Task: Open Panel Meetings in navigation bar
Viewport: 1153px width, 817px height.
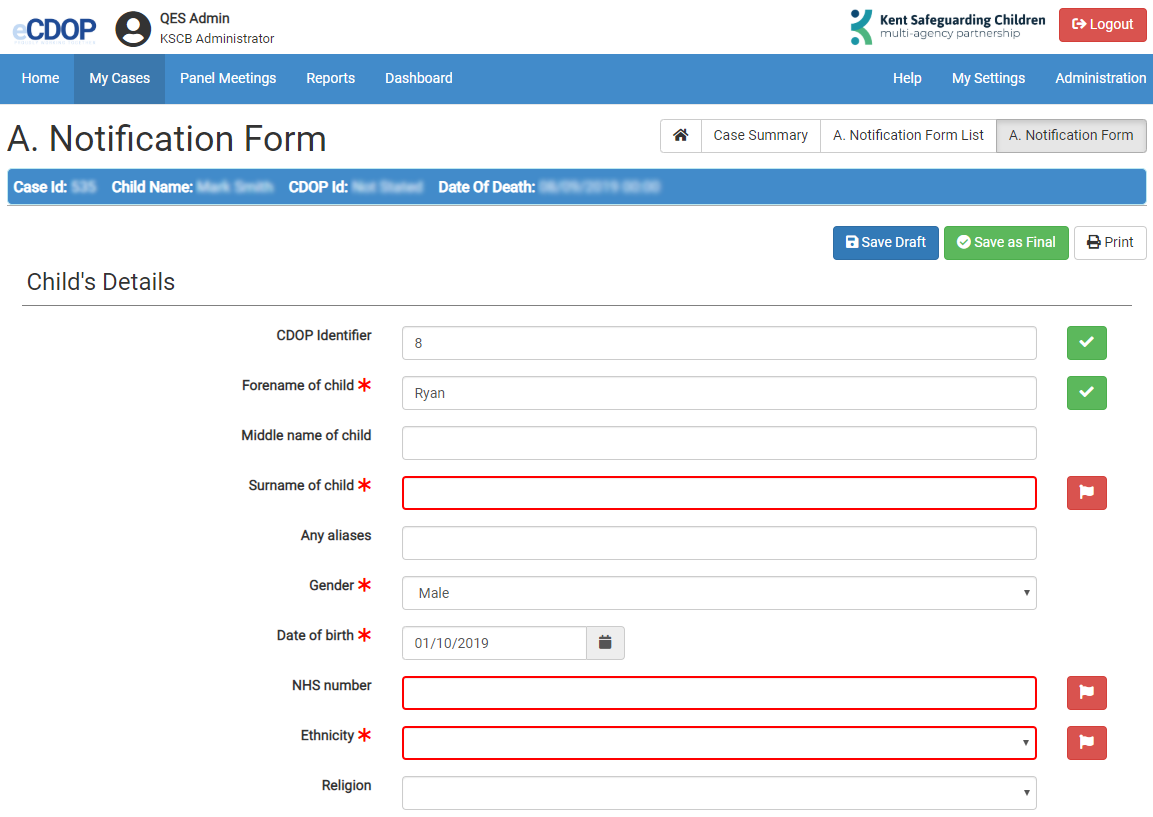Action: point(228,79)
